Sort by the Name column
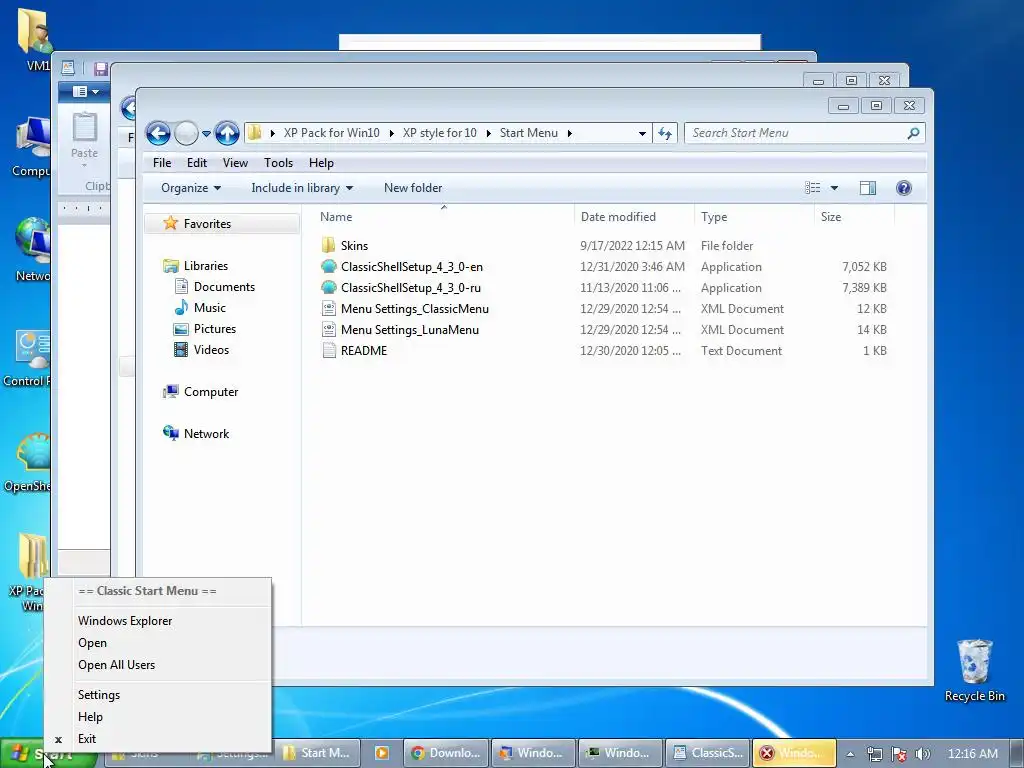The width and height of the screenshot is (1024, 768). (x=444, y=217)
